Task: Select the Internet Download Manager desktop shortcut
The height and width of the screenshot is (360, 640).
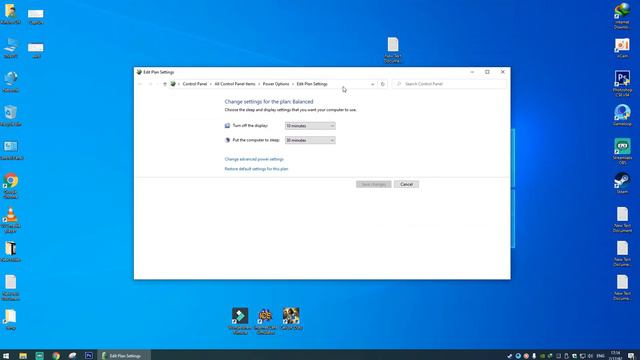Action: coord(622,16)
